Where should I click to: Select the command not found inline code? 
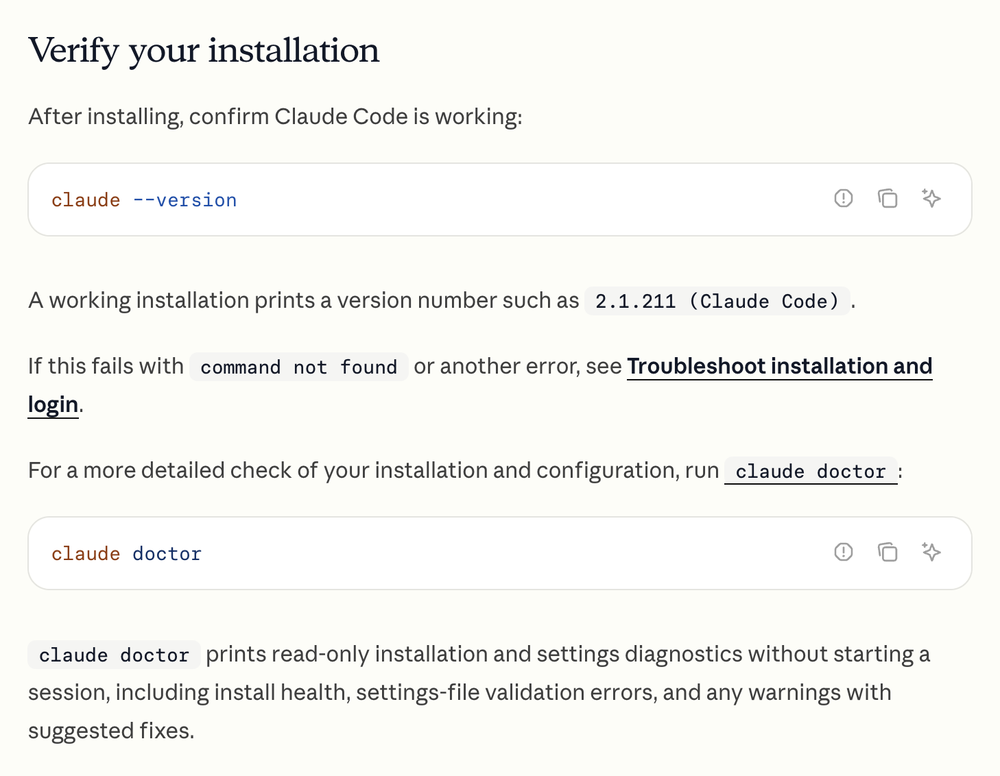click(x=298, y=367)
